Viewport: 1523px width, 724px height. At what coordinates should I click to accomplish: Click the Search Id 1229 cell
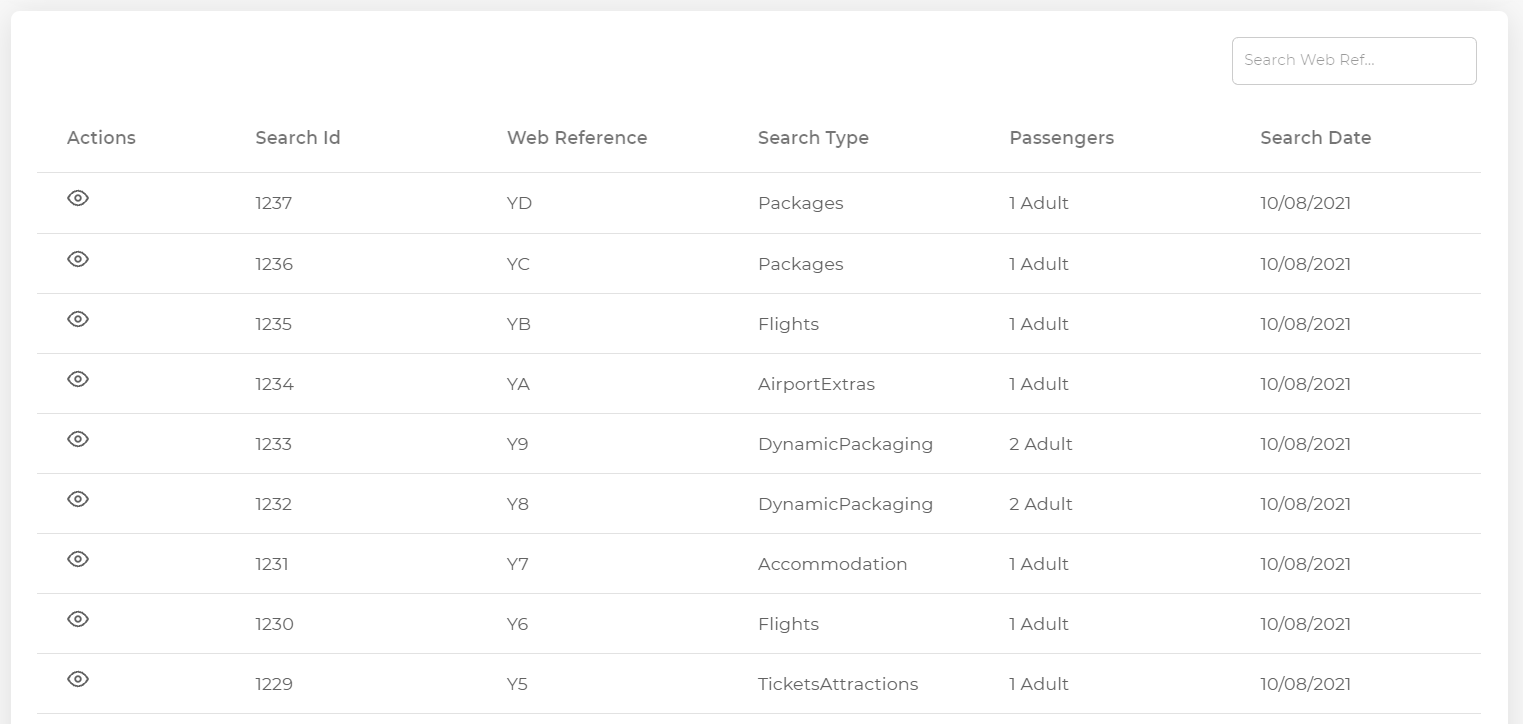[x=274, y=684]
